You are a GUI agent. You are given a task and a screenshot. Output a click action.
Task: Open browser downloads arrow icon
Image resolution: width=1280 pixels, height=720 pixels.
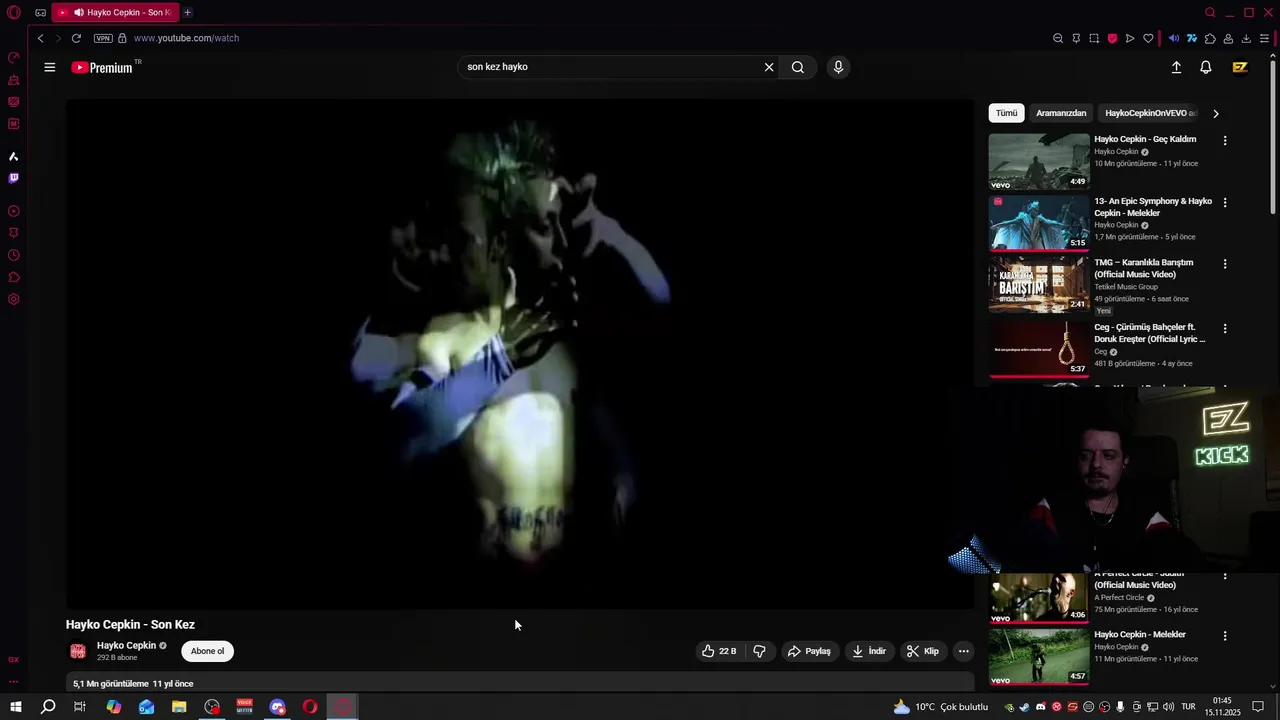1246,38
